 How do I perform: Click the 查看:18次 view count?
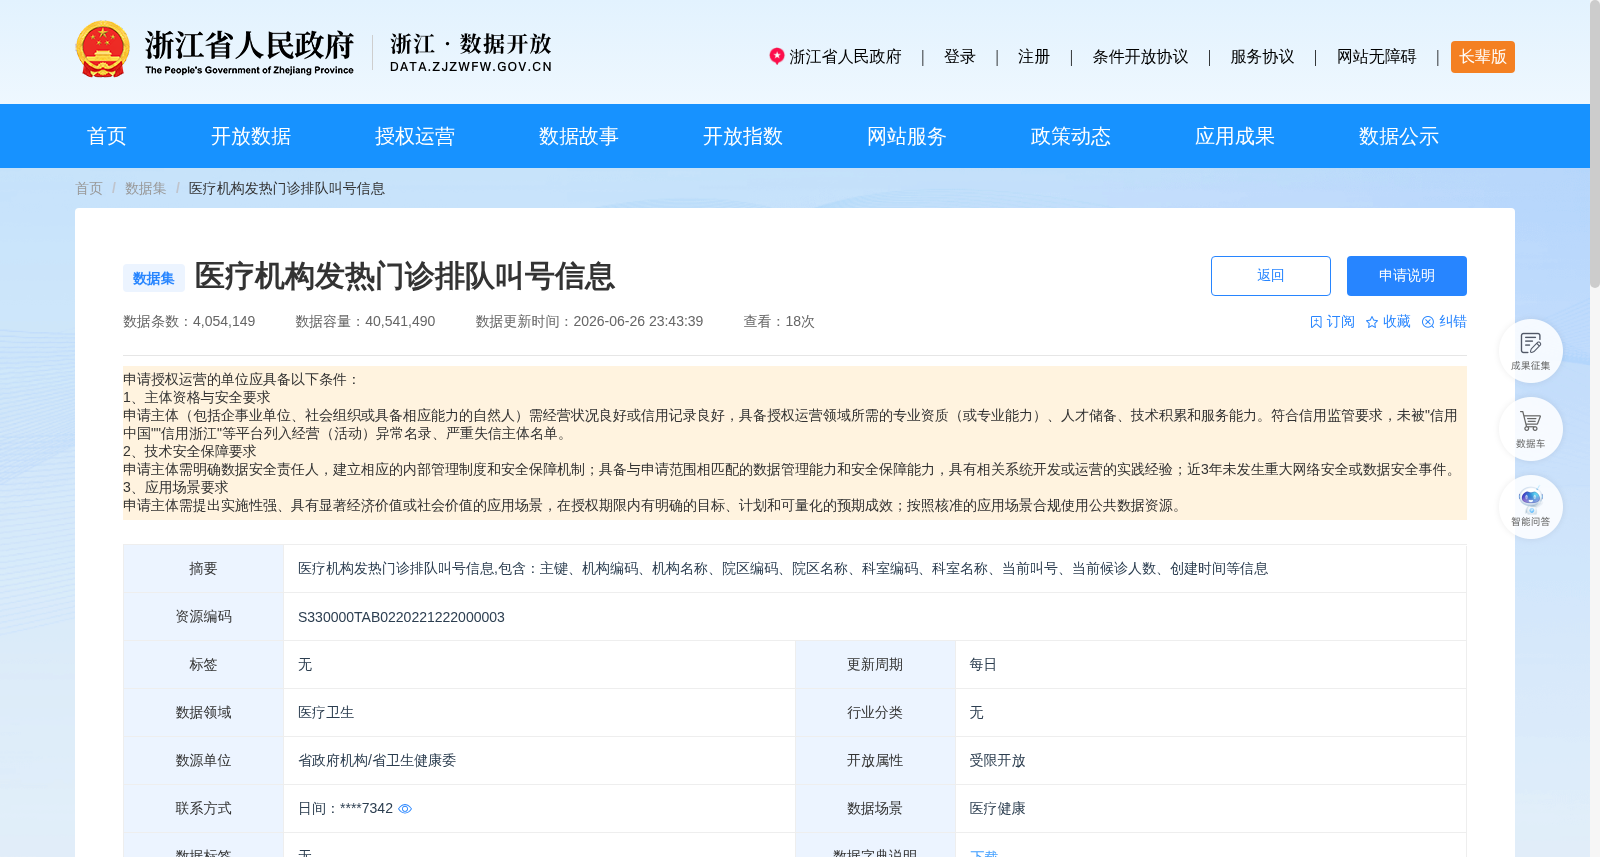[x=779, y=322]
